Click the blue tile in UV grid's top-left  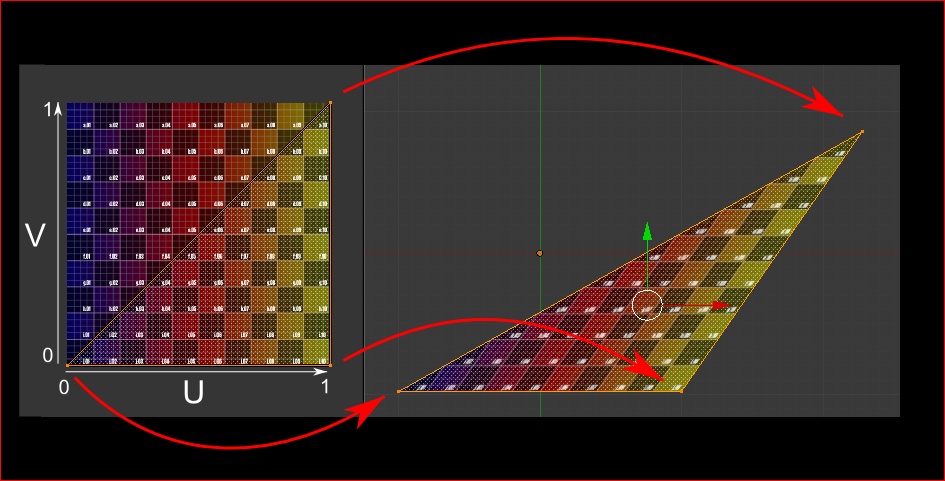80,116
